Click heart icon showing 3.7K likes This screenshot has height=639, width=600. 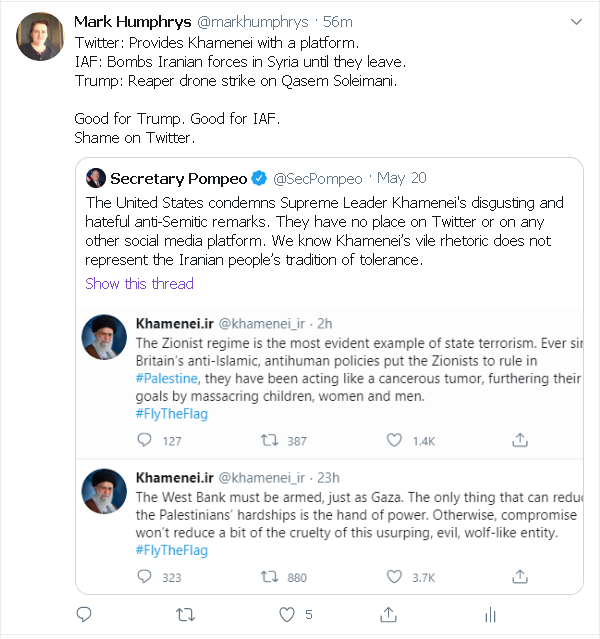pyautogui.click(x=395, y=577)
